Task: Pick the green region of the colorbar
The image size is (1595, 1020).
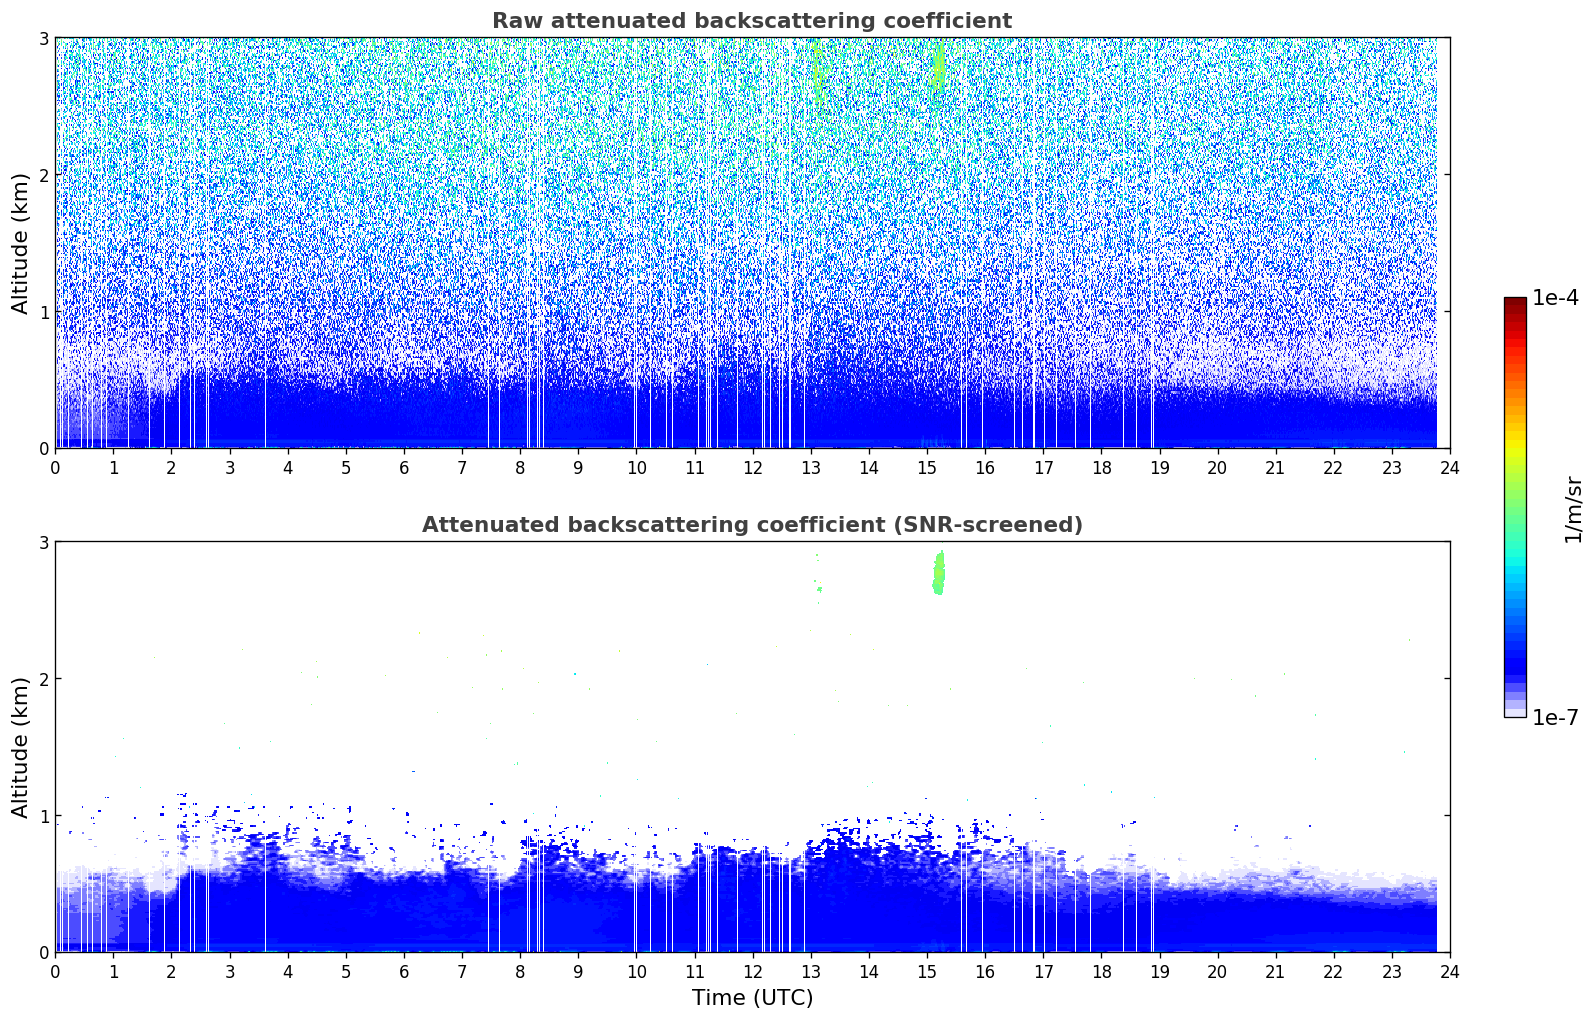Action: 1514,500
